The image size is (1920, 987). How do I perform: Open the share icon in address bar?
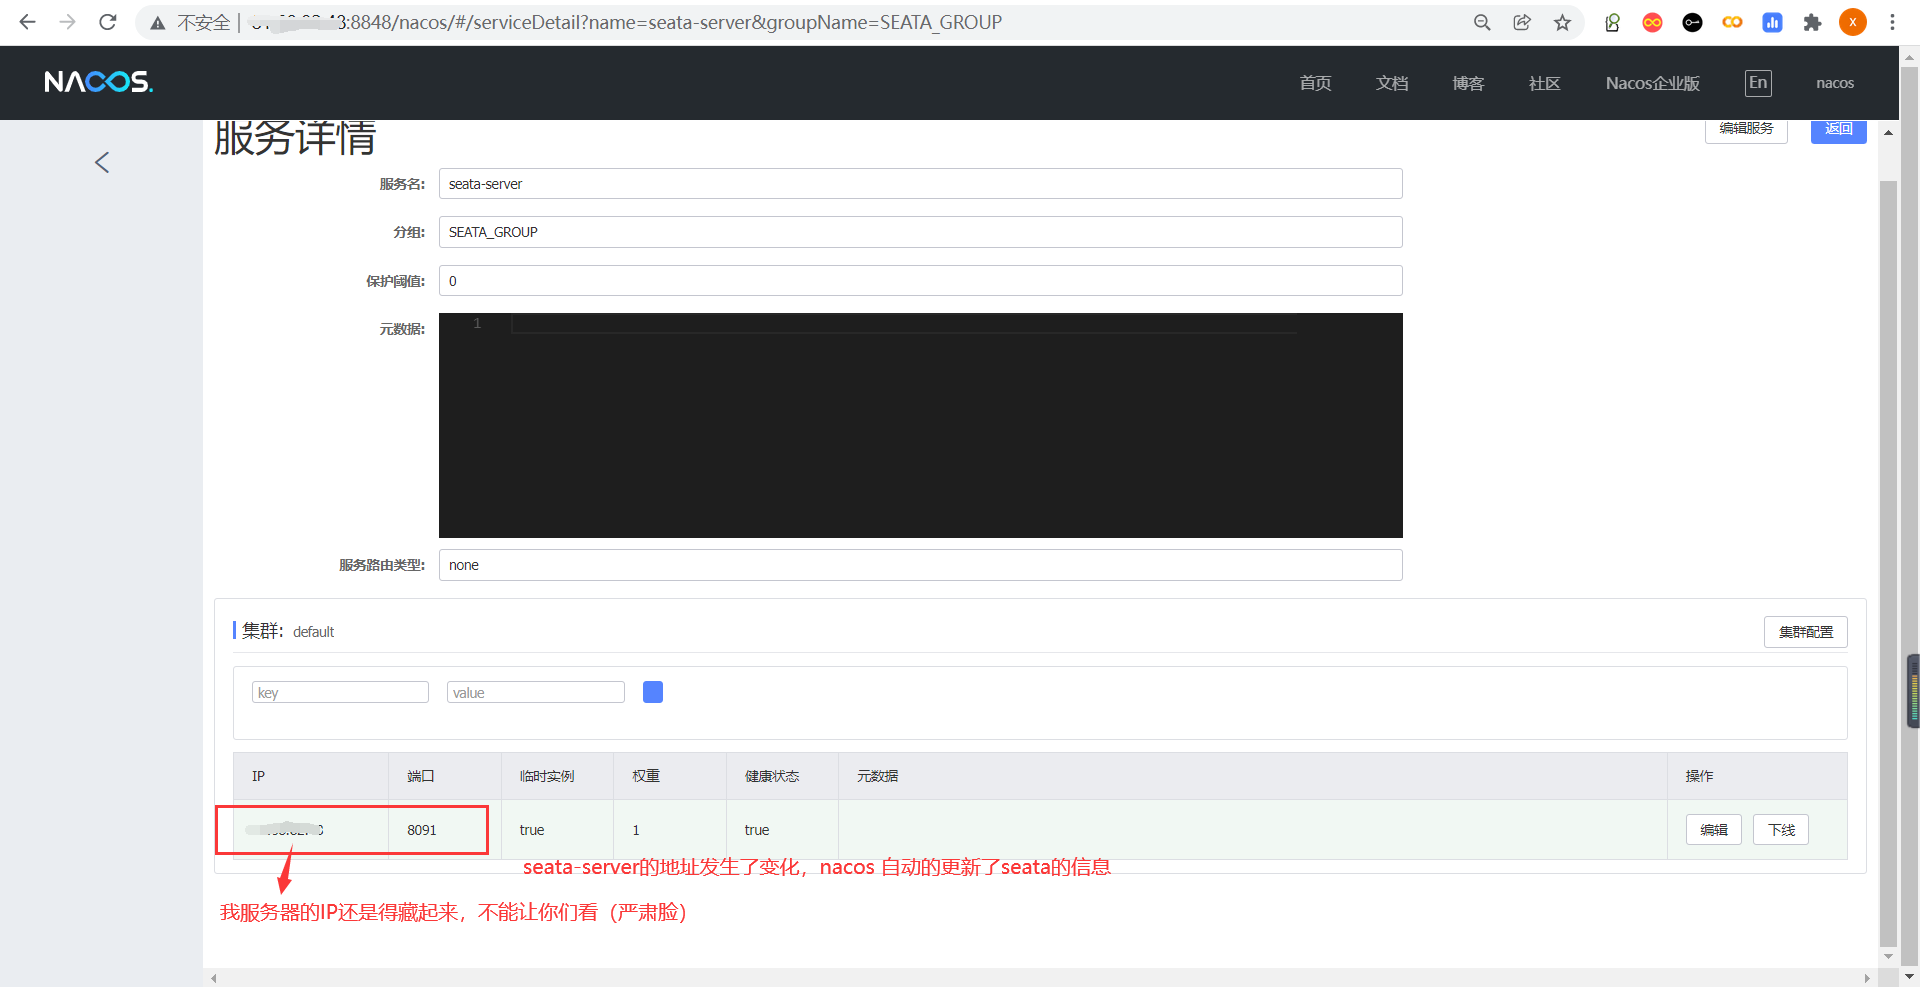(x=1522, y=22)
